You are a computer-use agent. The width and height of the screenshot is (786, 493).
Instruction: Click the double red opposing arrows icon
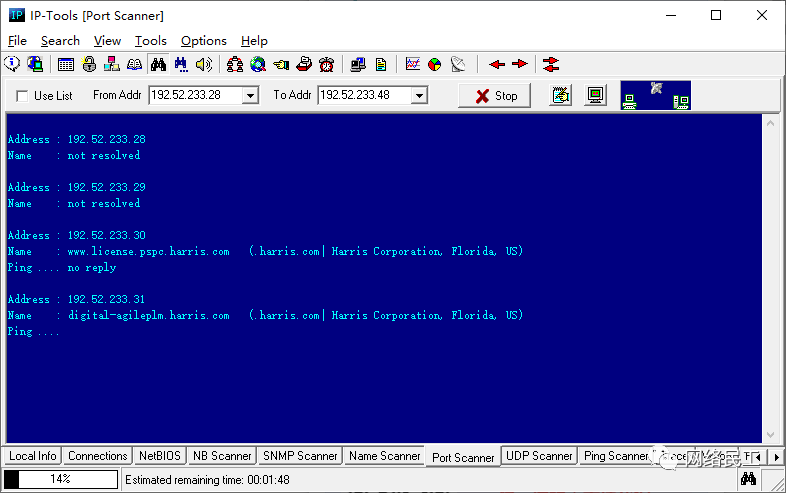click(550, 64)
